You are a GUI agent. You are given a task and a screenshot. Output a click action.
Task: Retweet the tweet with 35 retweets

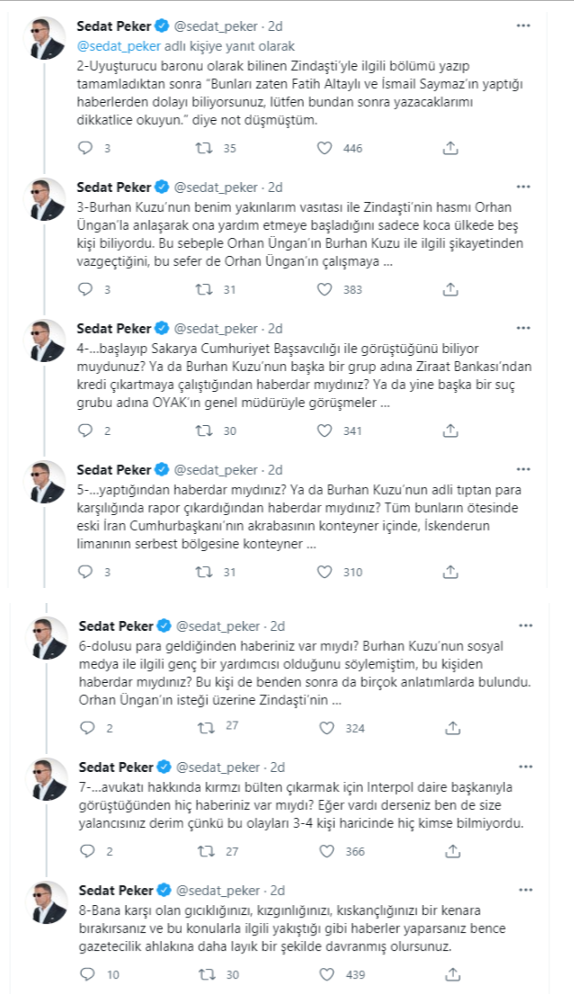coord(204,148)
